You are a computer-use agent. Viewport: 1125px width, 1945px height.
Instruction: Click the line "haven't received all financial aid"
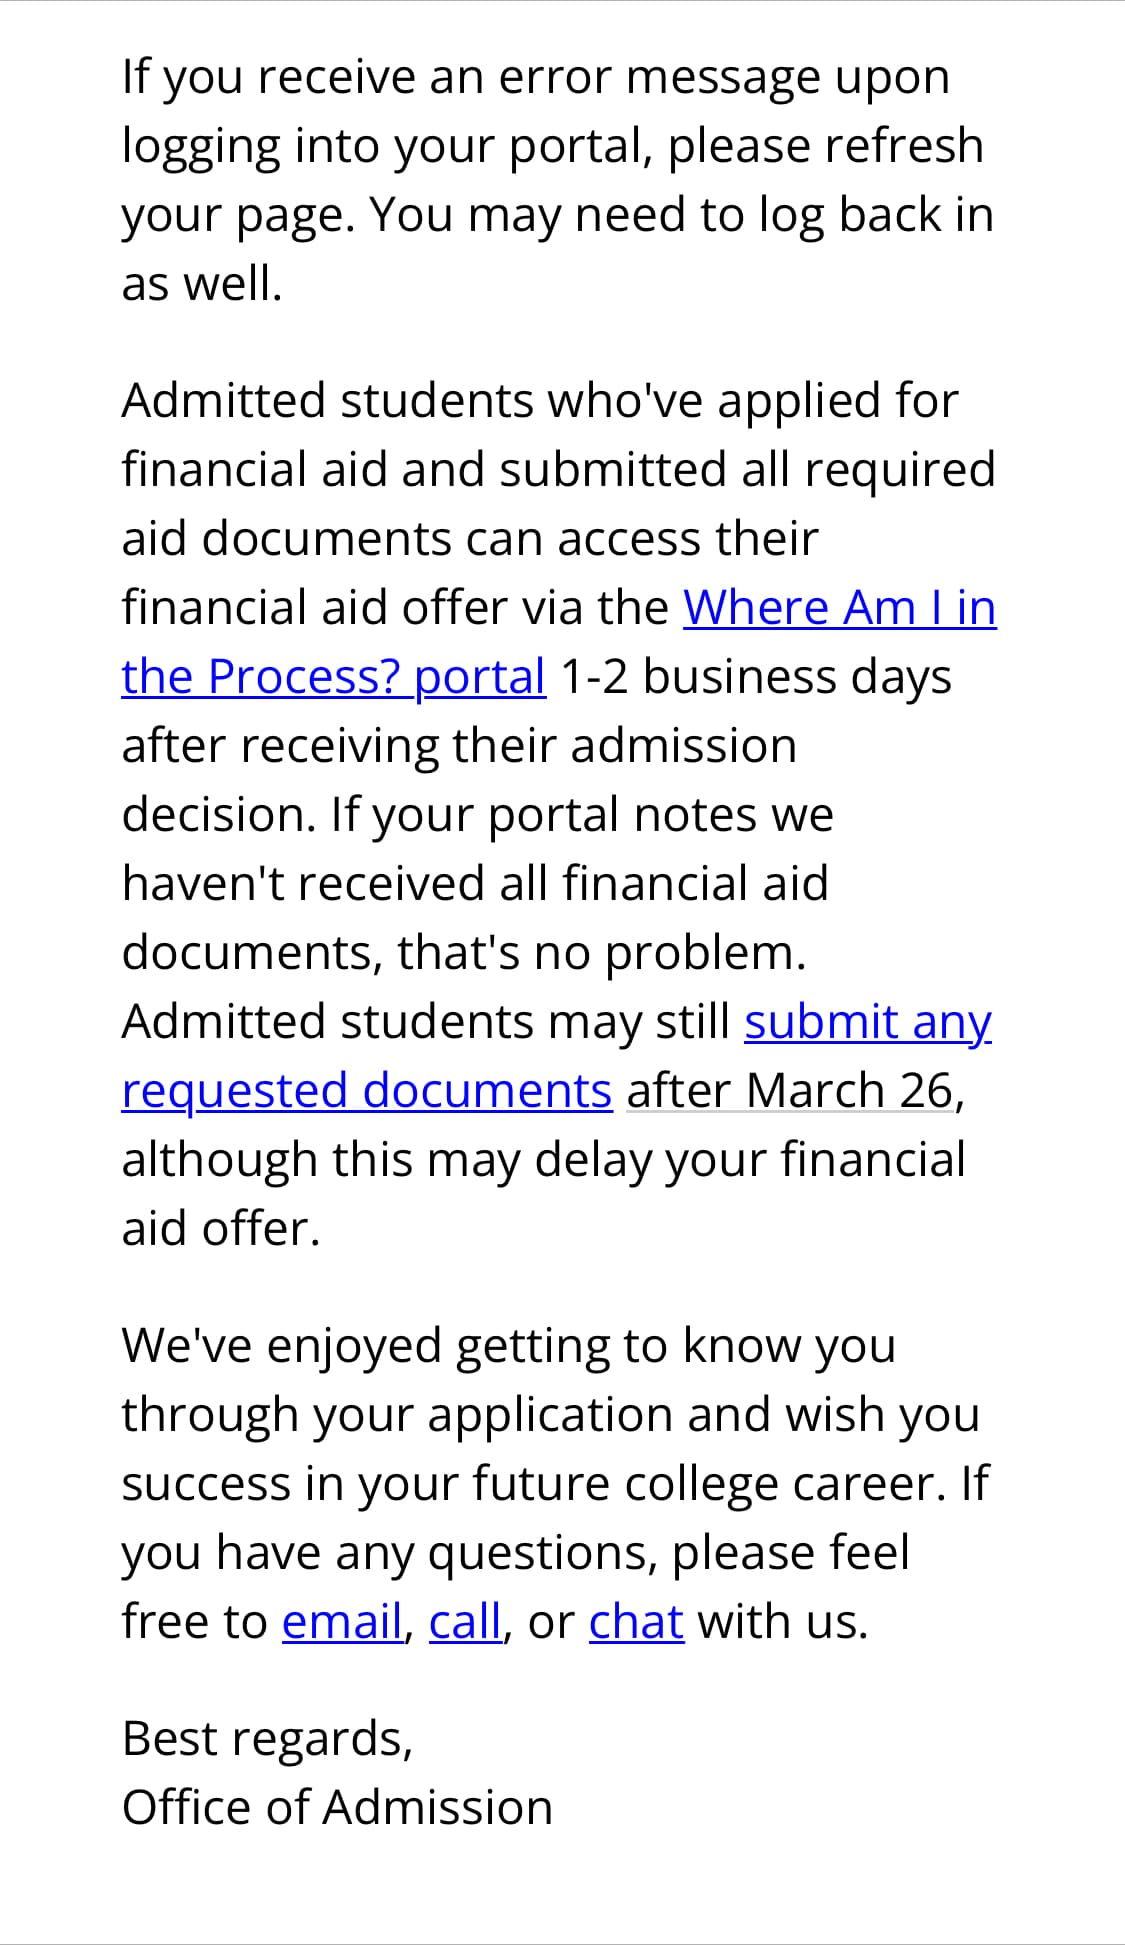click(x=475, y=884)
